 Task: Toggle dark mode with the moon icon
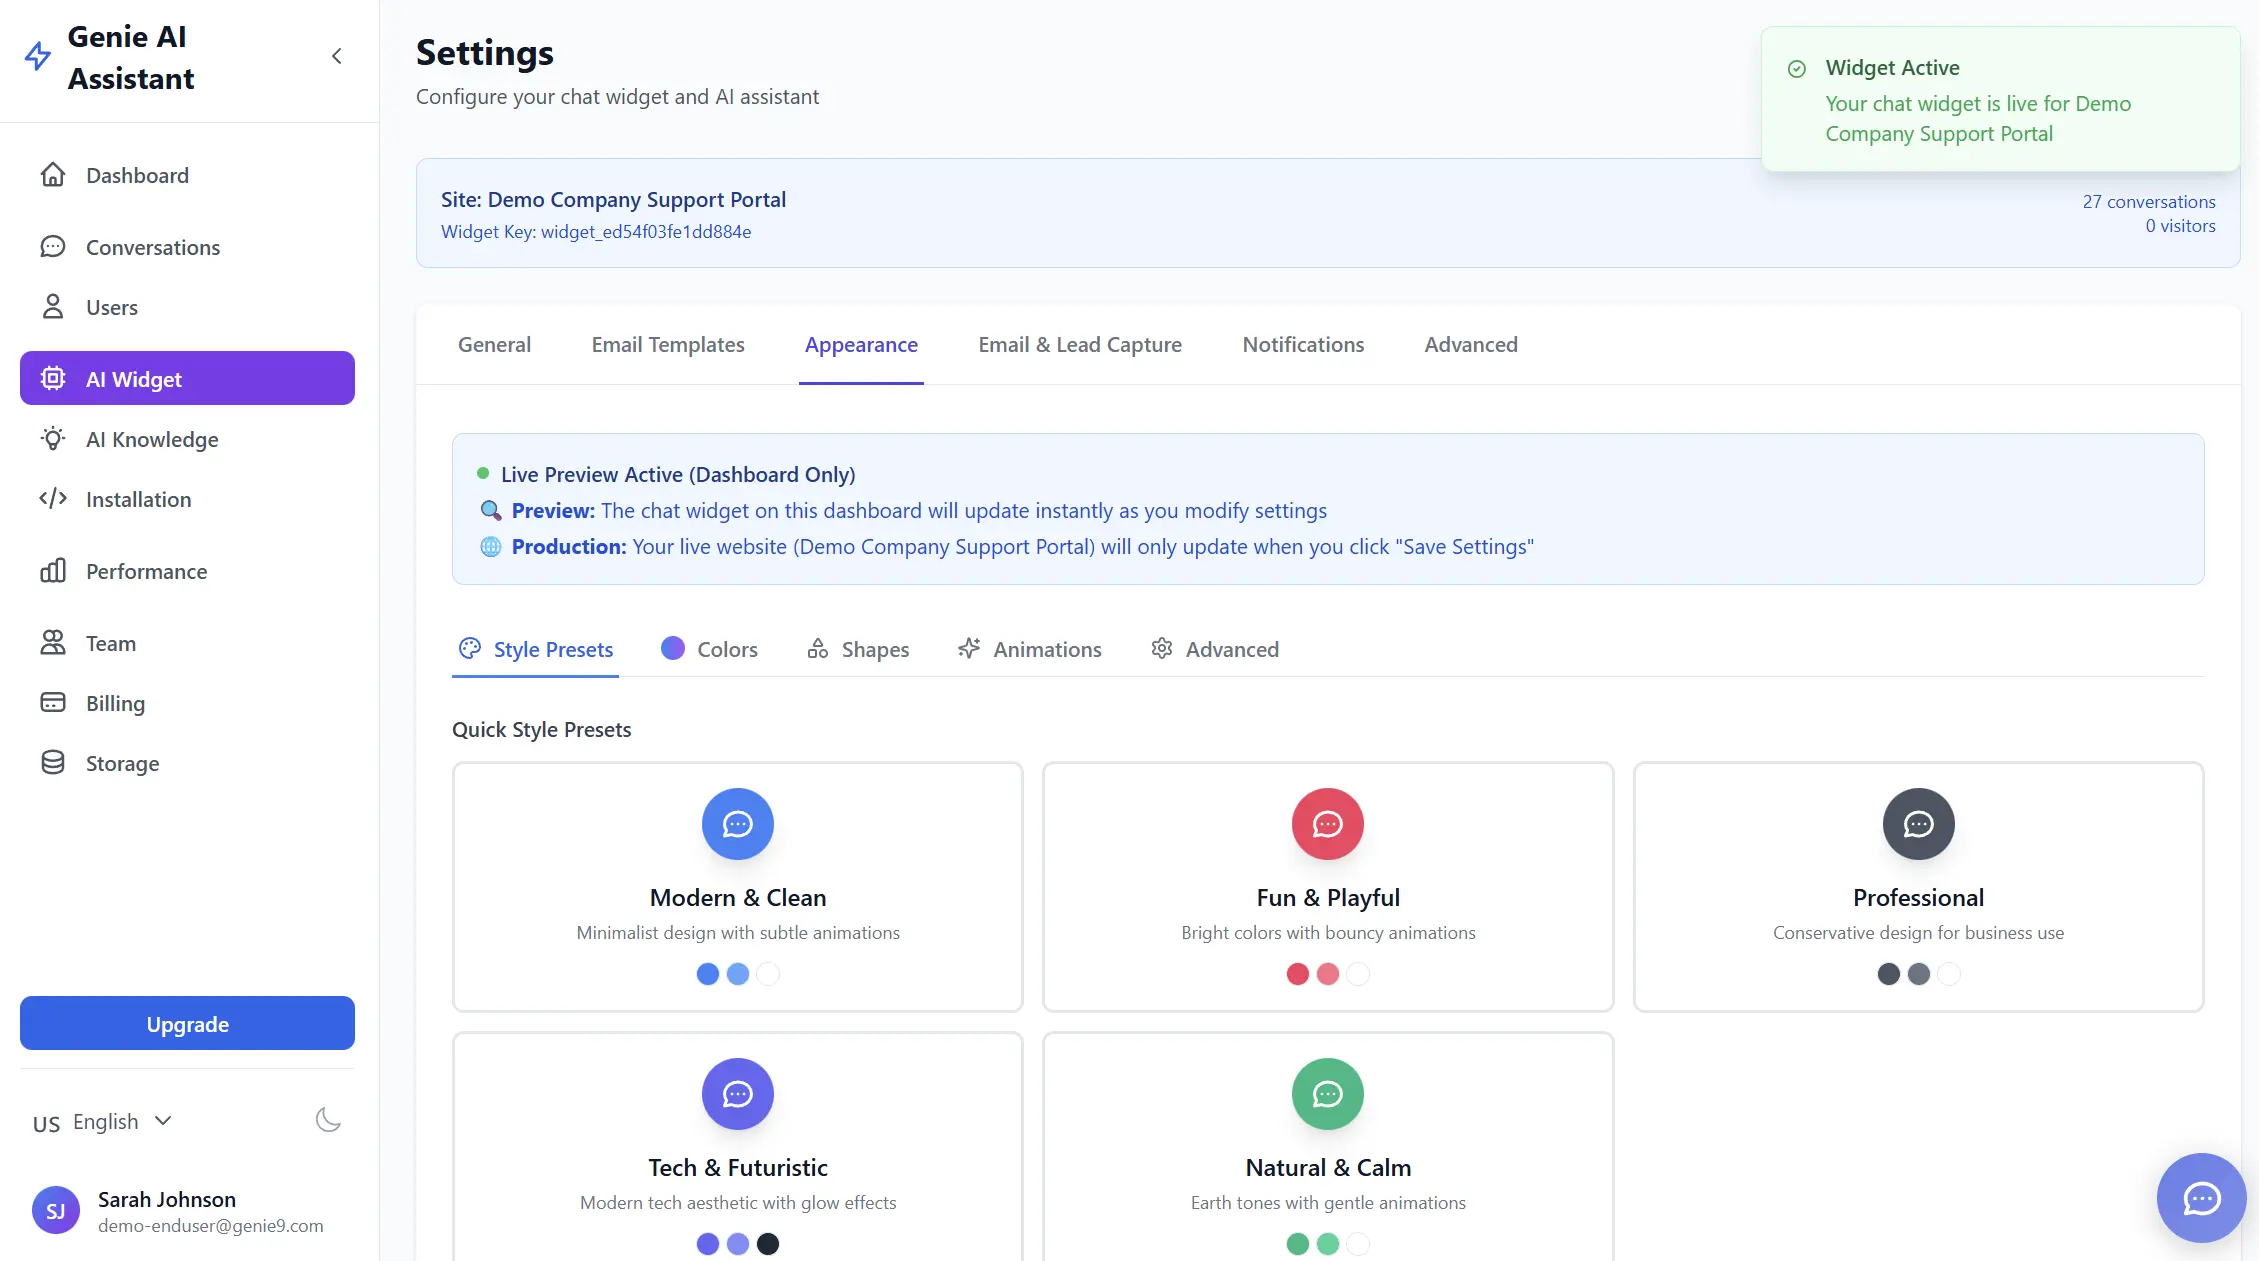328,1120
